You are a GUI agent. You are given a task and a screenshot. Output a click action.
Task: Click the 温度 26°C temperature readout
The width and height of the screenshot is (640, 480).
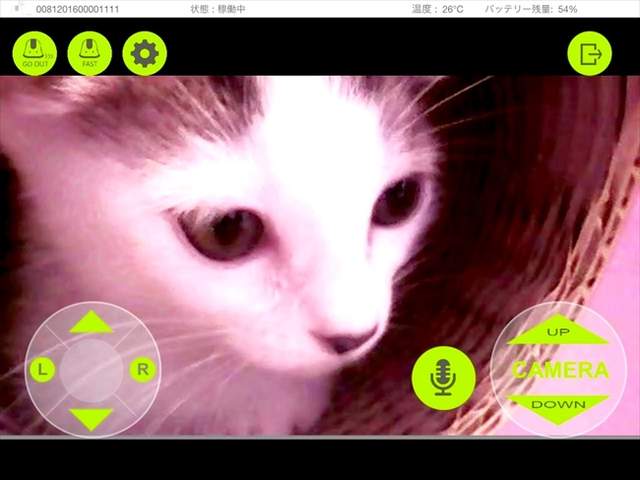[437, 9]
